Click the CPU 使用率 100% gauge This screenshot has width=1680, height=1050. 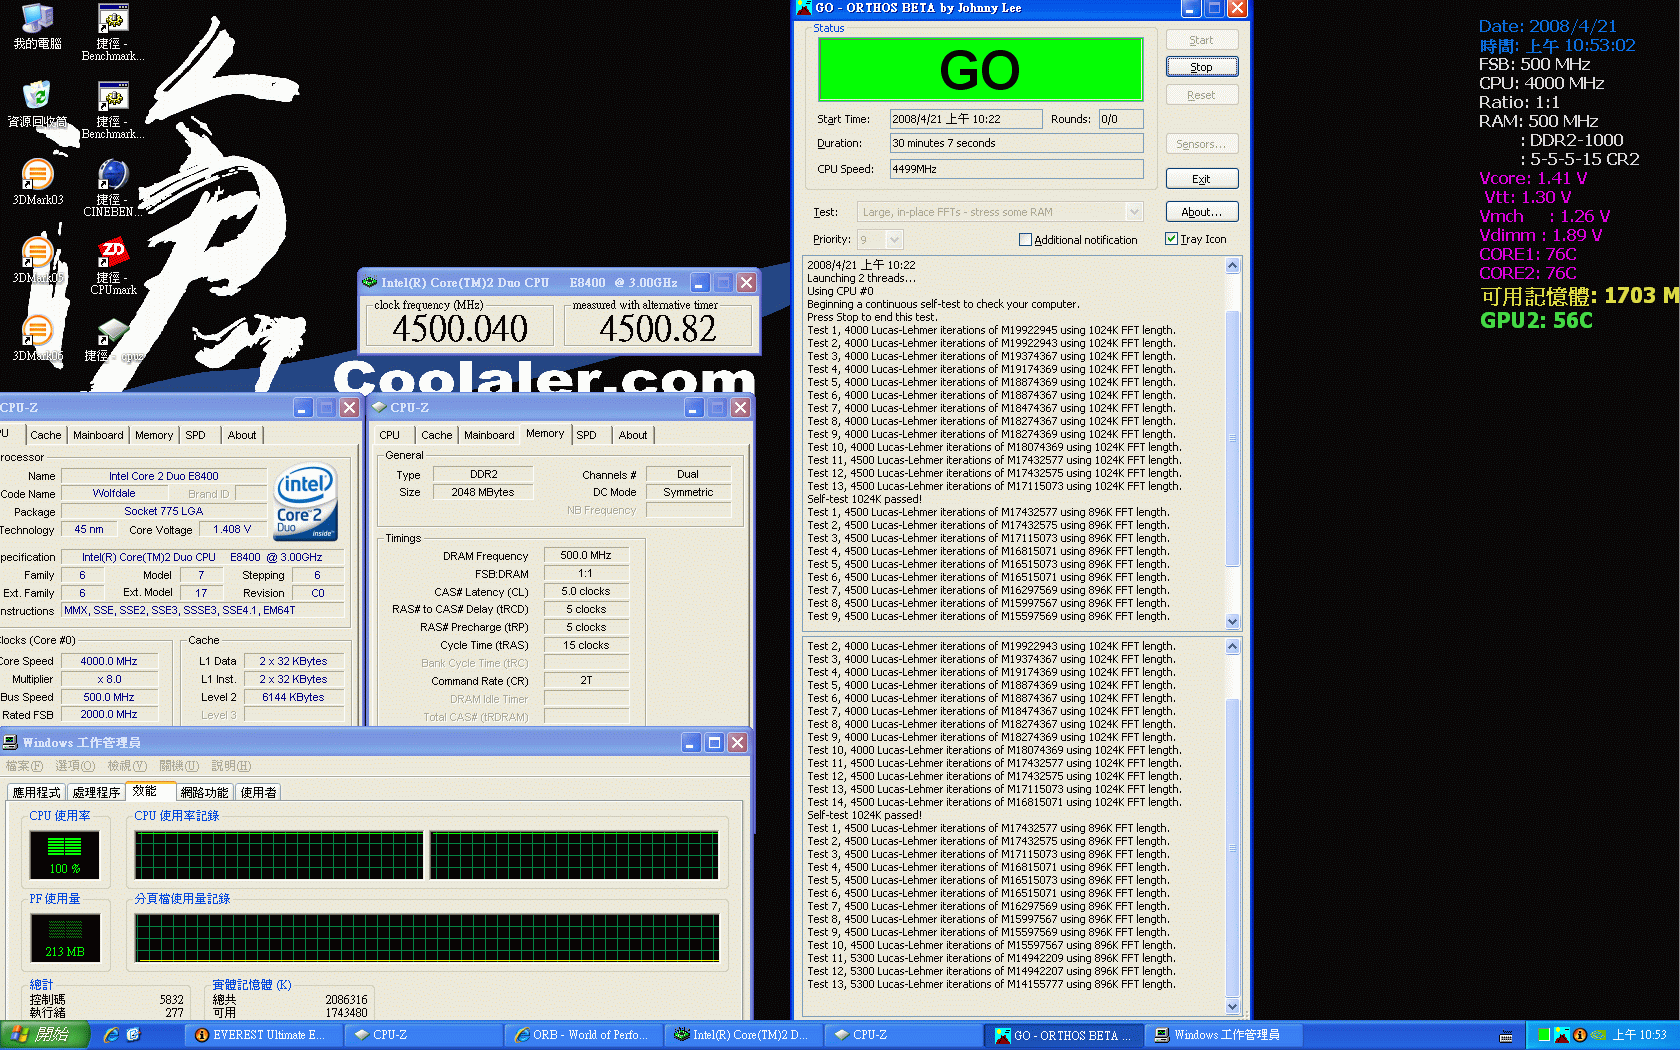pos(65,855)
